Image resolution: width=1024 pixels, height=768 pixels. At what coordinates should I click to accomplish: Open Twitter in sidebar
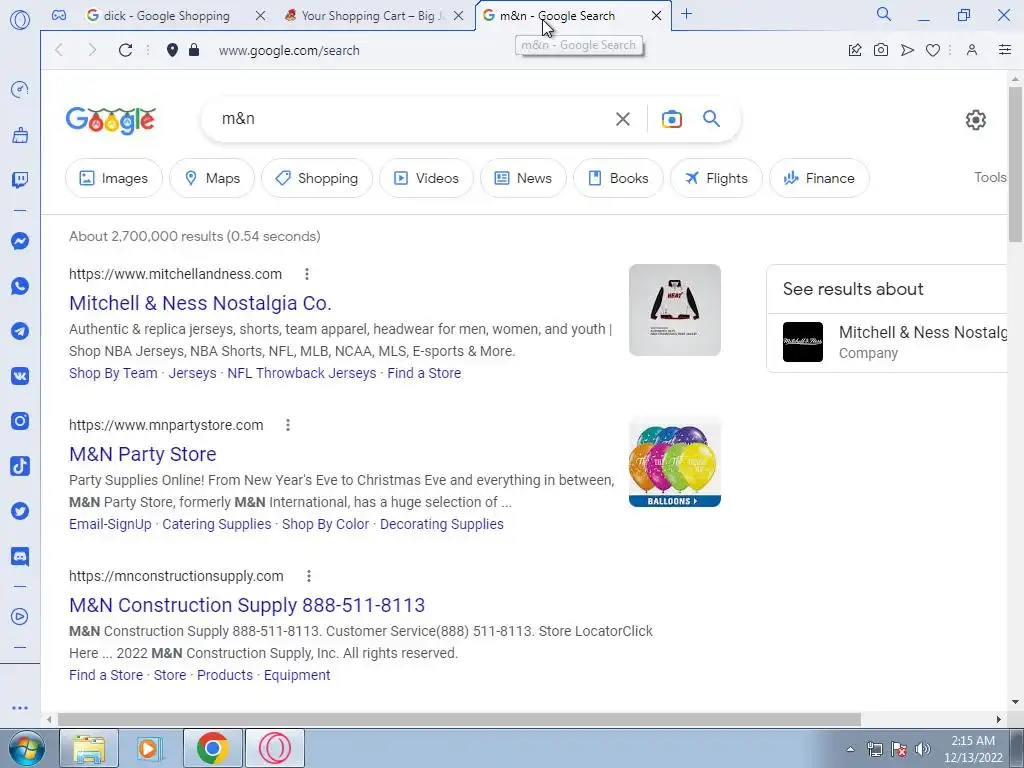[x=20, y=511]
